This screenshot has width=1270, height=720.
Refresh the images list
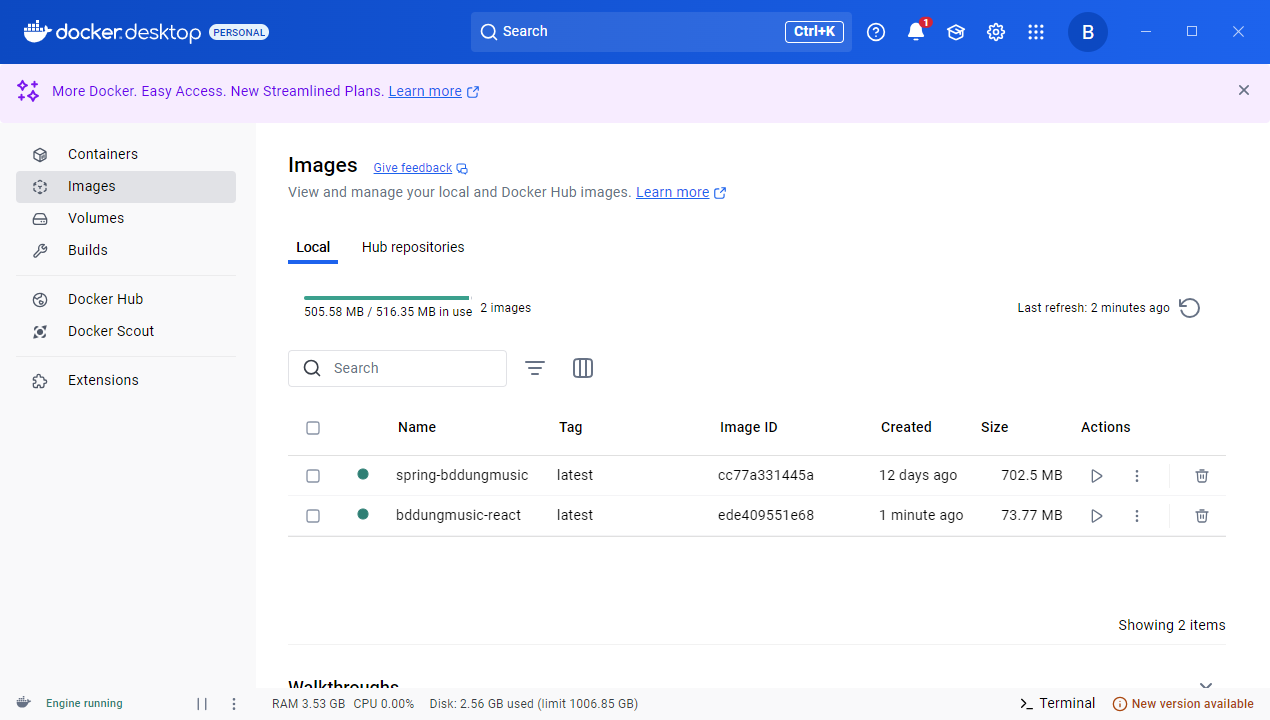point(1190,308)
